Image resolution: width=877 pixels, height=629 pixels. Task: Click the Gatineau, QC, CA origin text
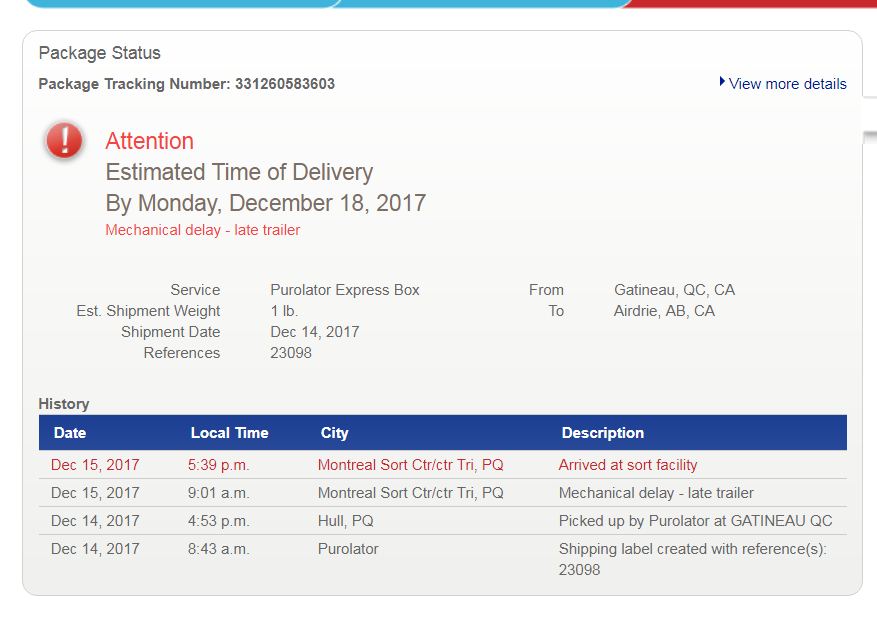(x=675, y=290)
